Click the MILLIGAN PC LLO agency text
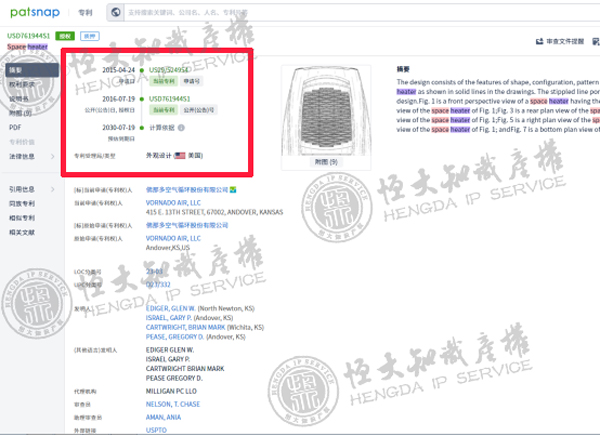 coord(171,391)
